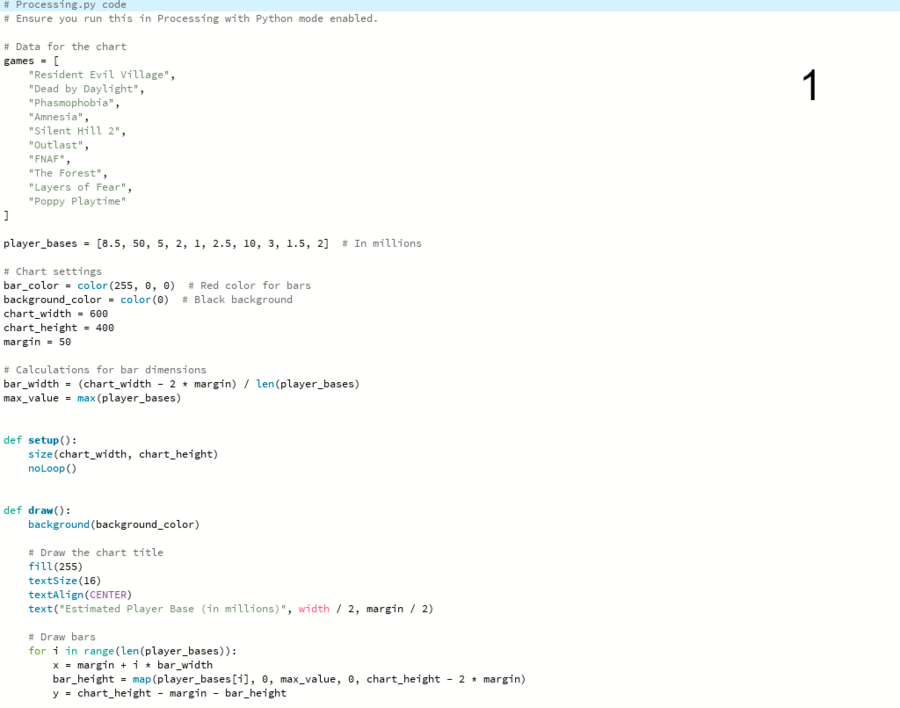Click the string "Resident Evil Village"
The image size is (900, 708).
(x=99, y=75)
